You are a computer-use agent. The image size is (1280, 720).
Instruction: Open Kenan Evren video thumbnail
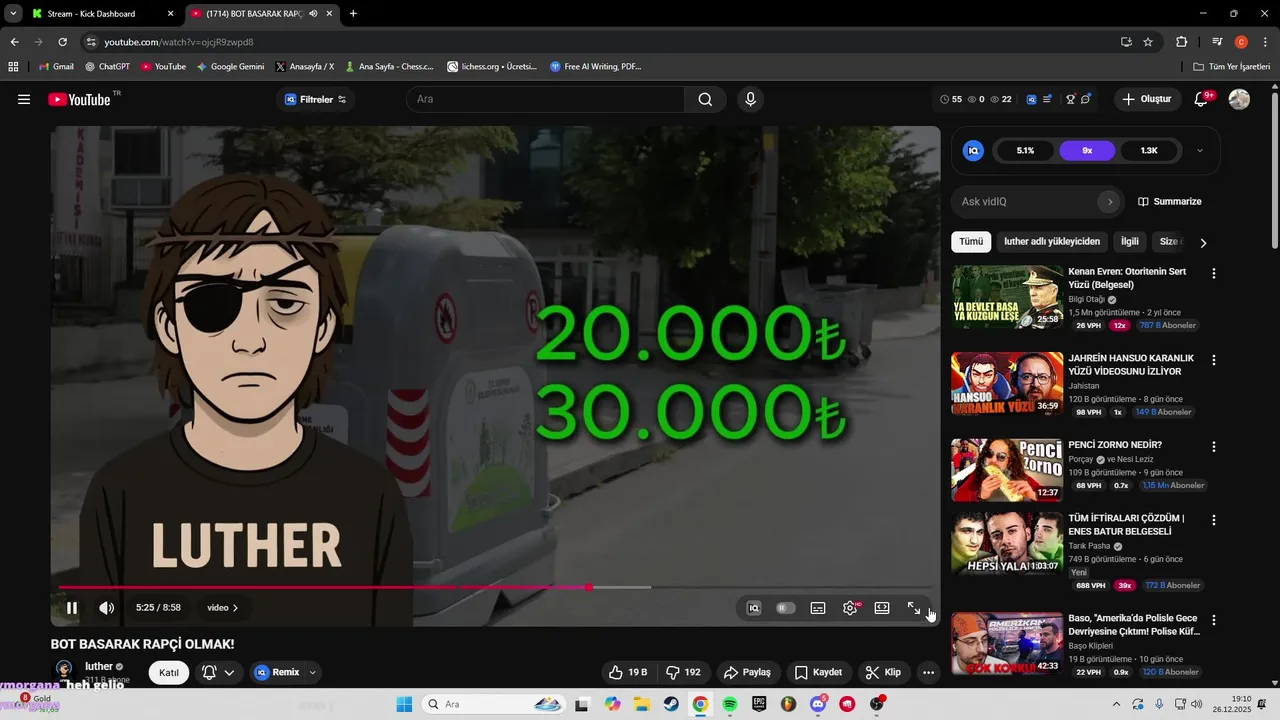click(1007, 296)
